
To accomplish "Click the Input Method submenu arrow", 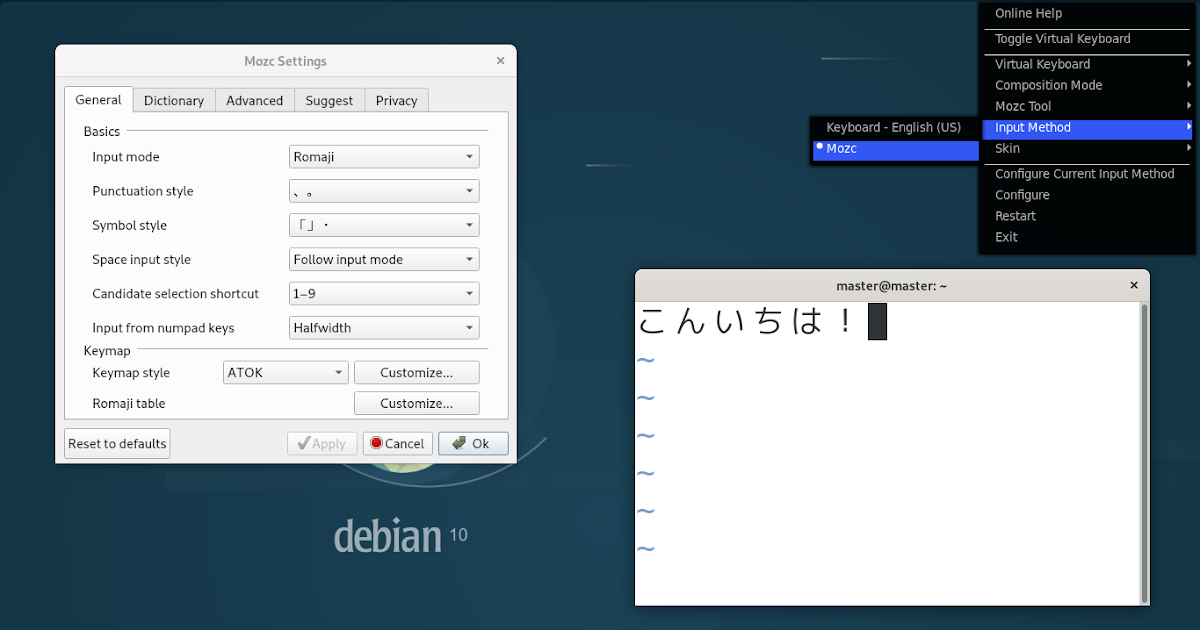I will tap(1190, 127).
